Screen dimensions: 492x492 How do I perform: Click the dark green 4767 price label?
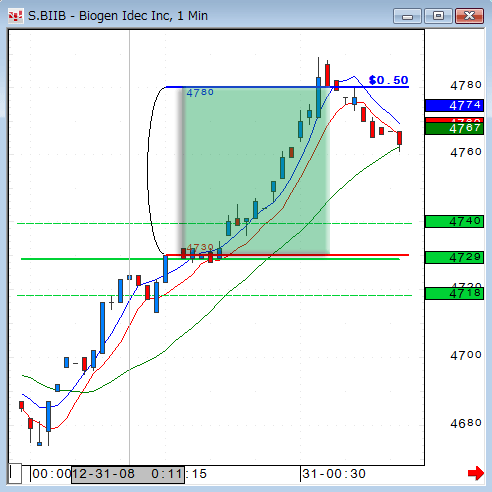pyautogui.click(x=454, y=128)
